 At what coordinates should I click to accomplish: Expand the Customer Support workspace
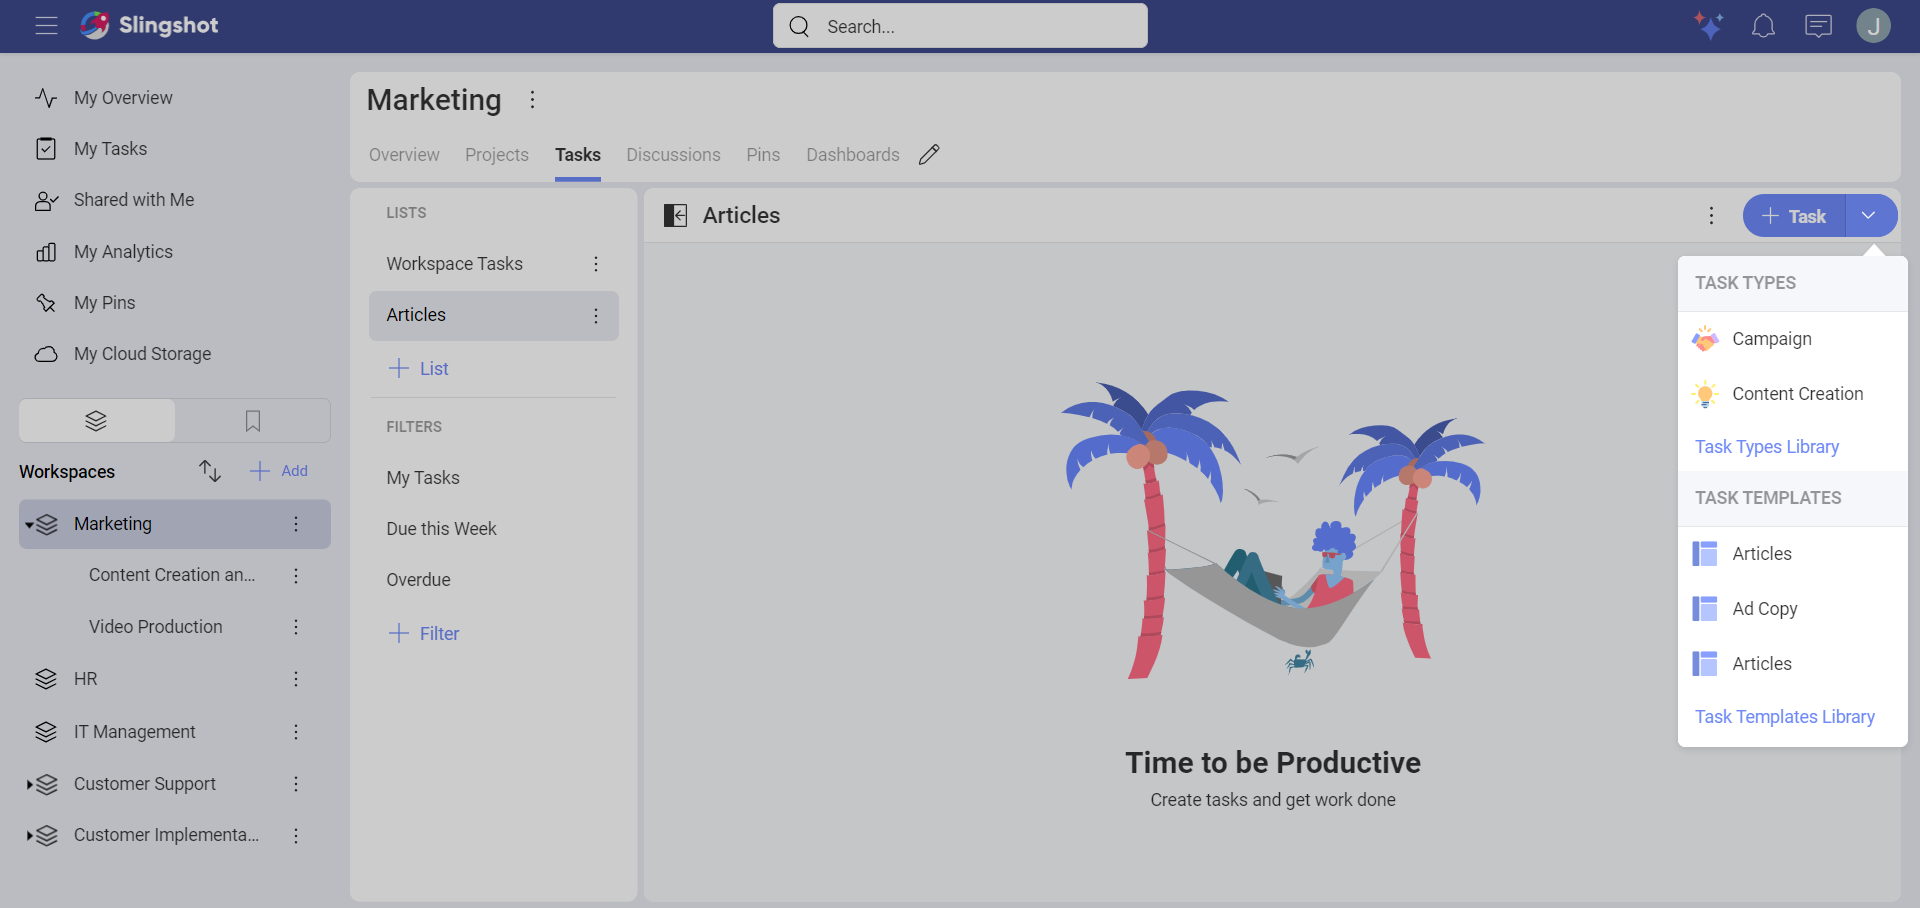(x=29, y=785)
